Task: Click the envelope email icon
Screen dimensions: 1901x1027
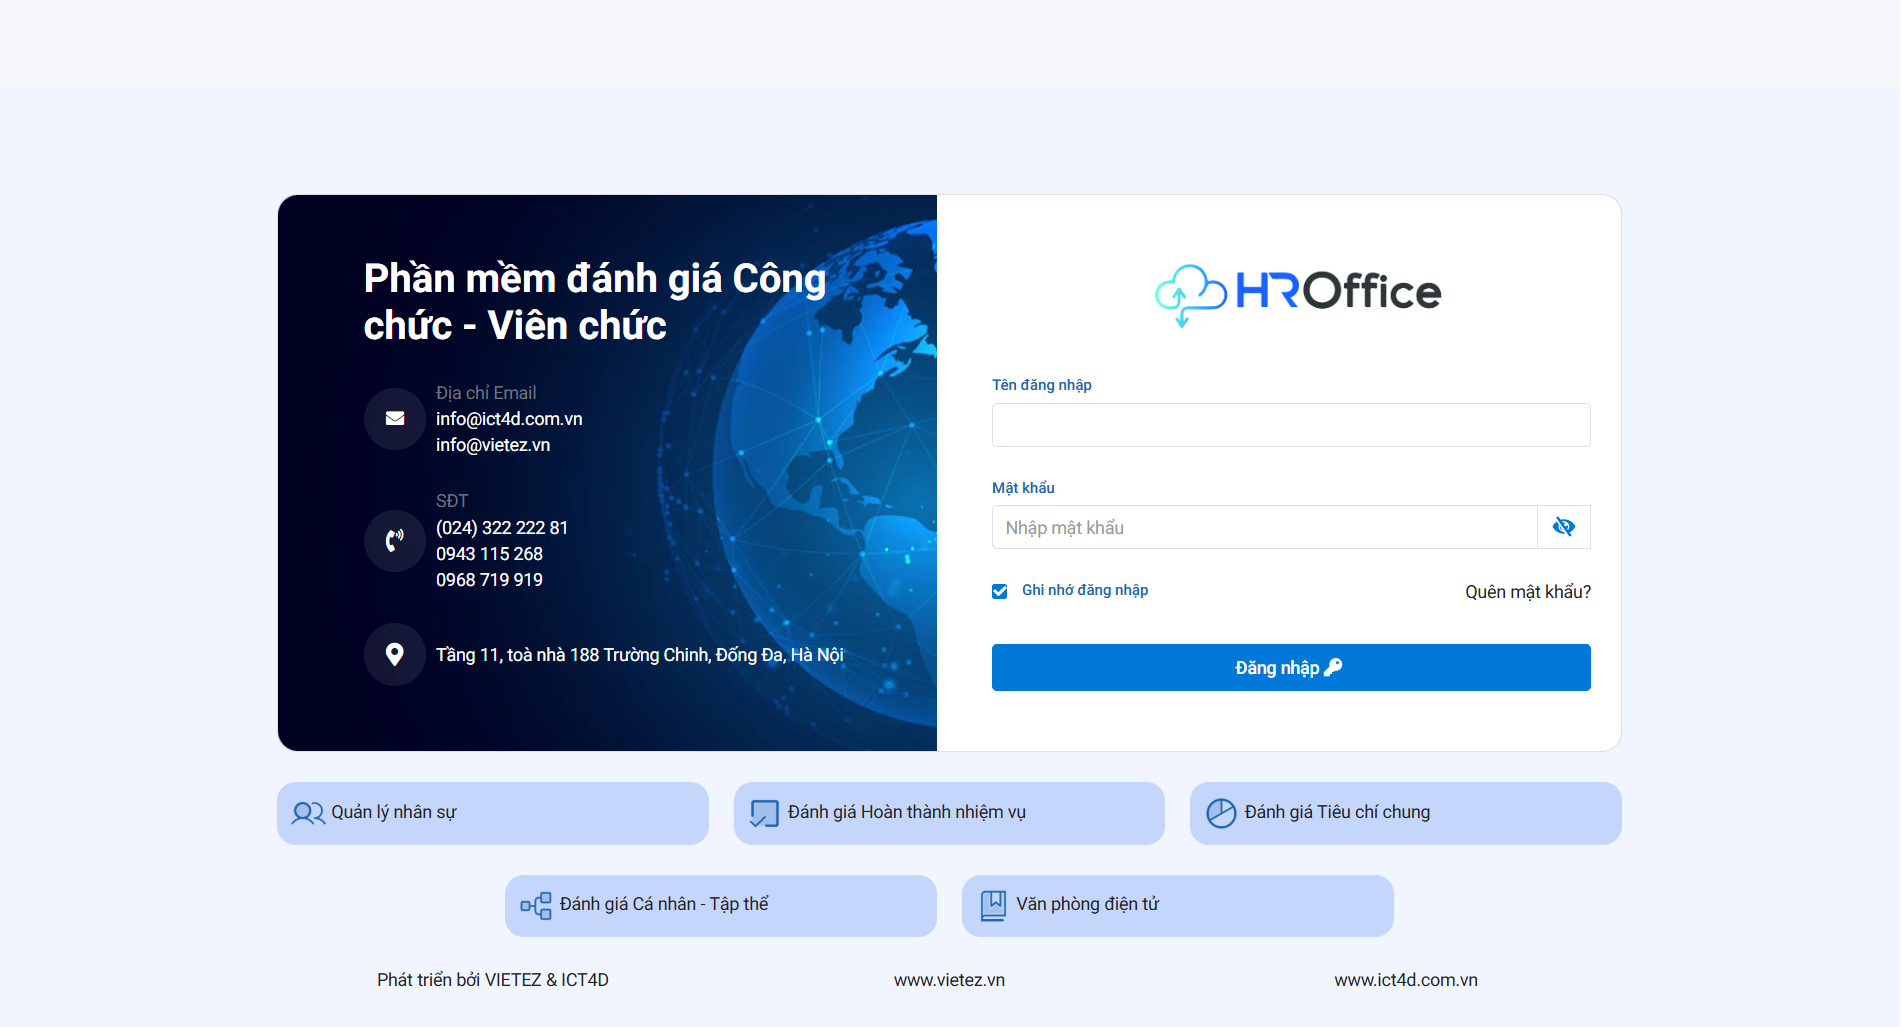Action: click(395, 419)
